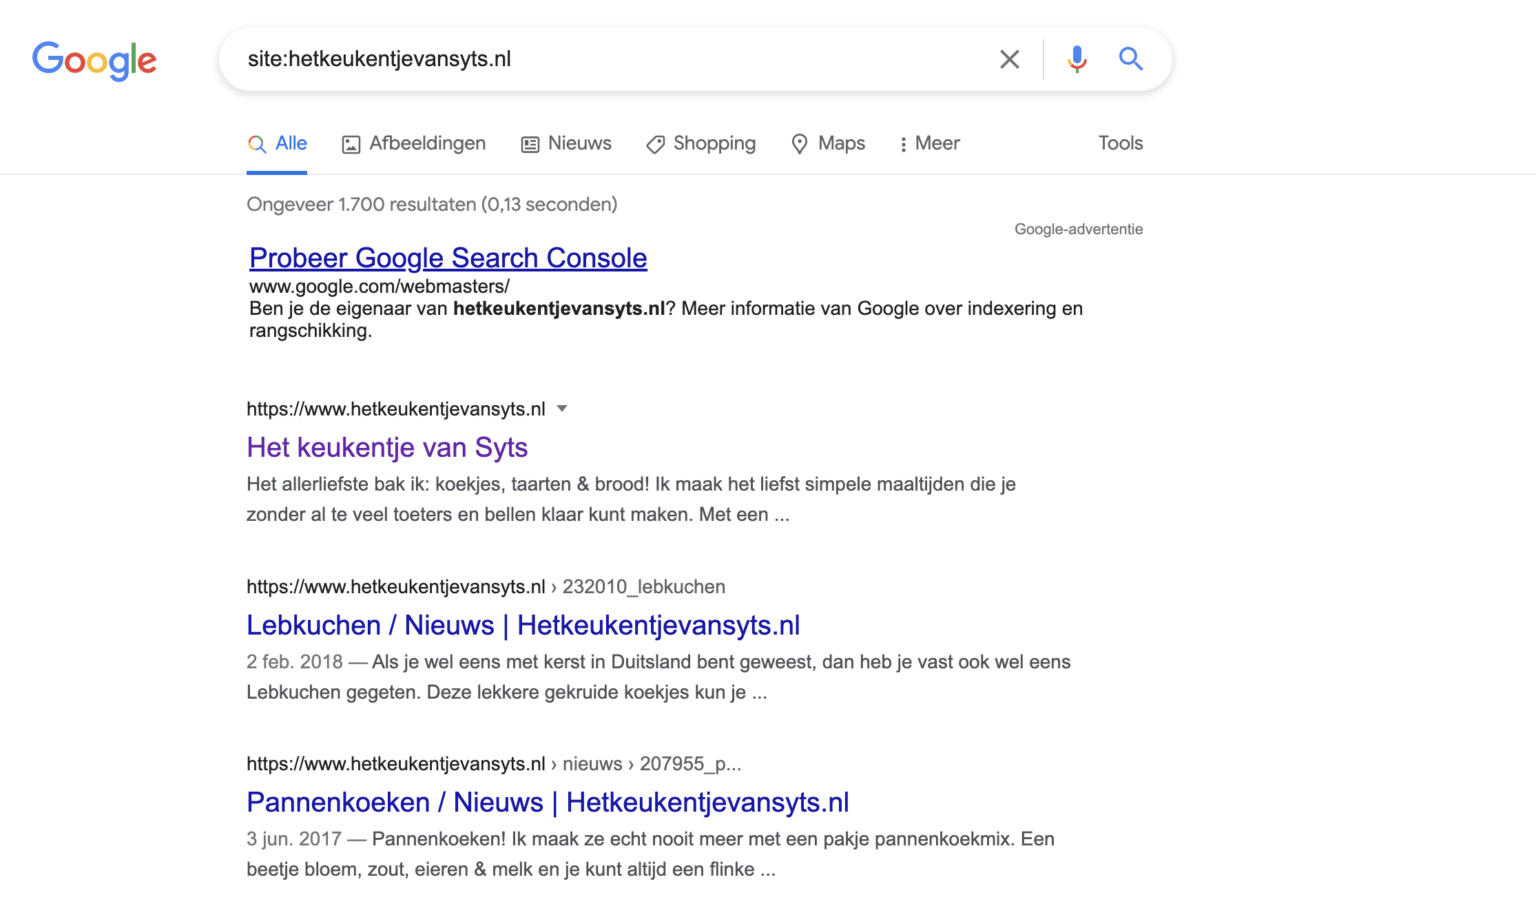Screen dimensions: 1536x915
Task: Click inside the search input field
Action: [600, 59]
